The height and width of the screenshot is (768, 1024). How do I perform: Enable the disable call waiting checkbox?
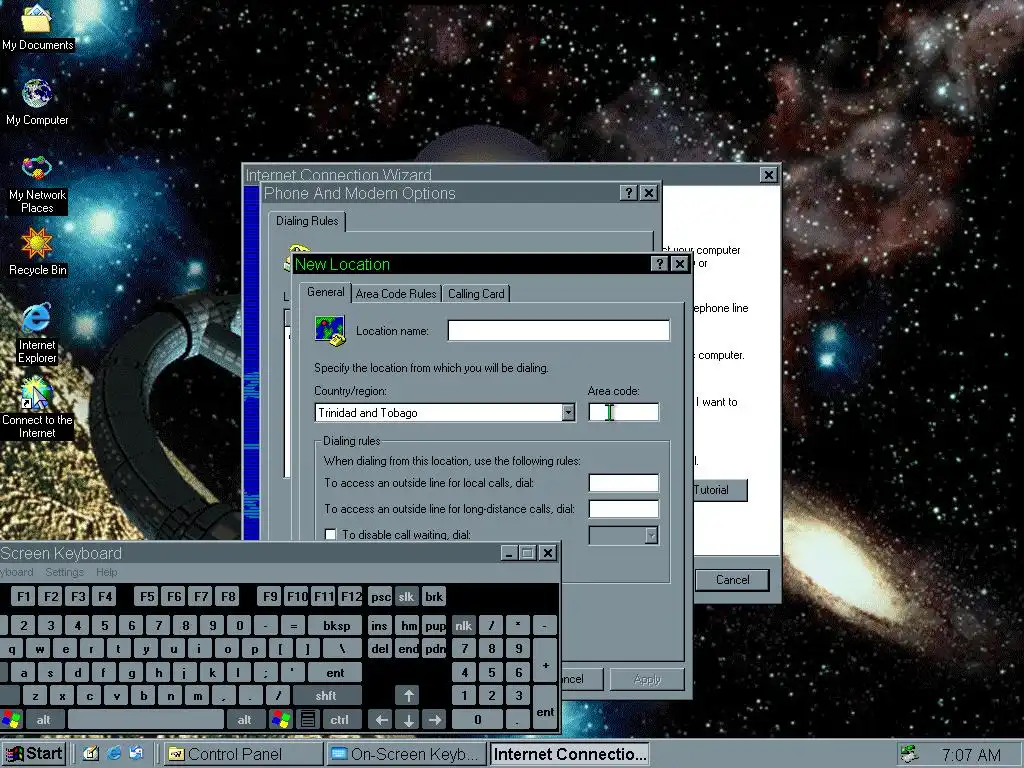[x=330, y=535]
